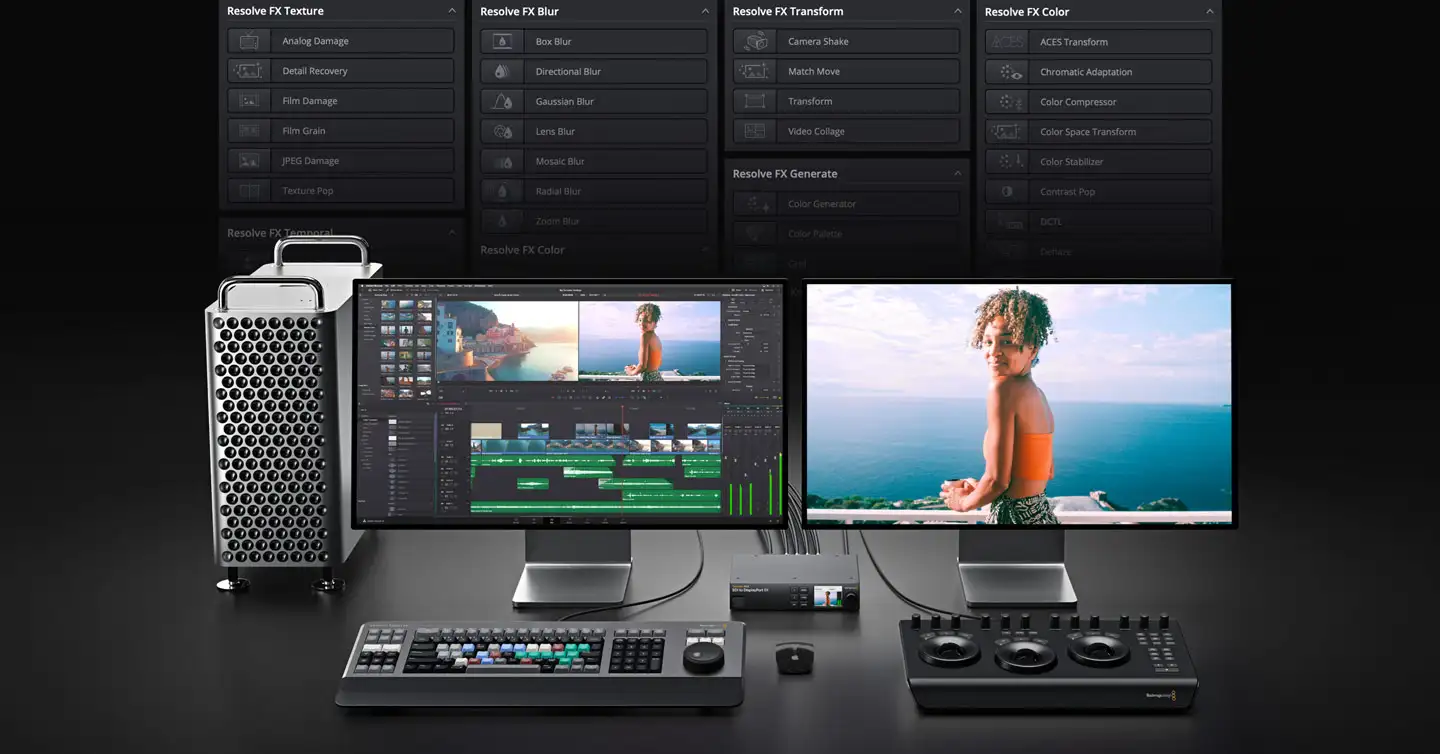Click the Box Blur effect icon
1440x754 pixels.
tap(503, 42)
